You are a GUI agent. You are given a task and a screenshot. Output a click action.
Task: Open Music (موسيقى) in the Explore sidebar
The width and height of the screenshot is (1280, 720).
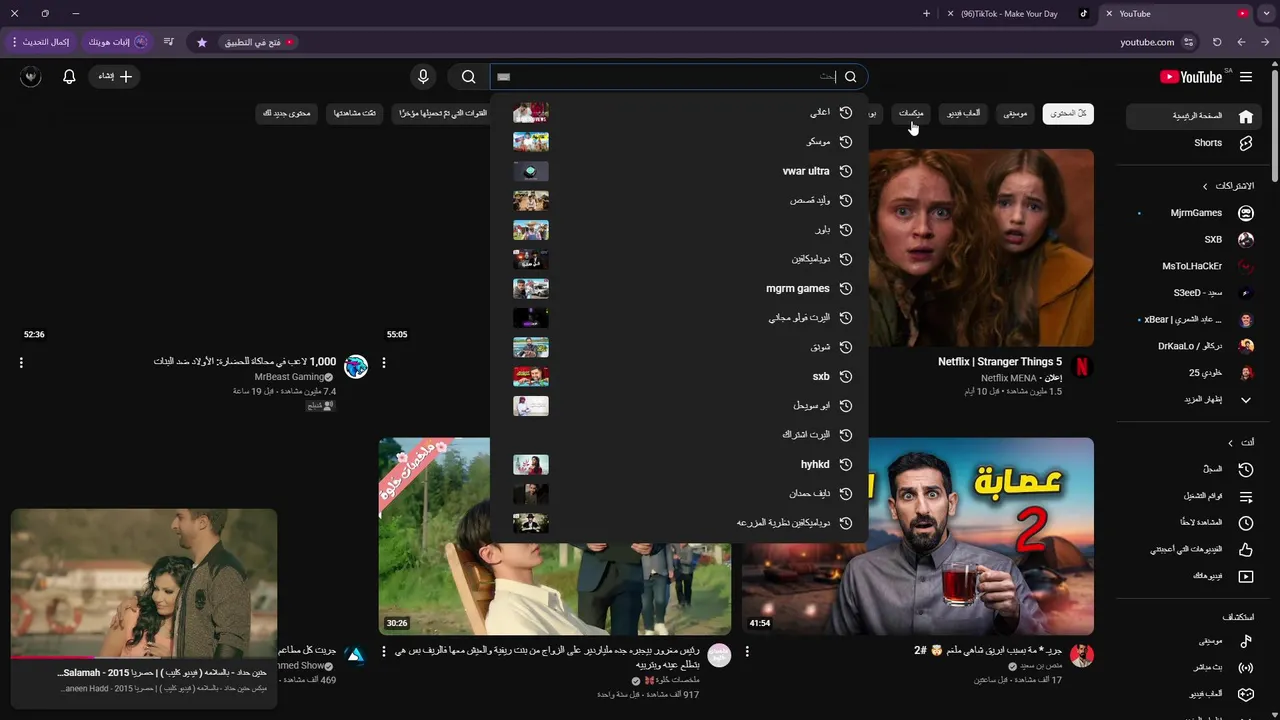click(1194, 641)
